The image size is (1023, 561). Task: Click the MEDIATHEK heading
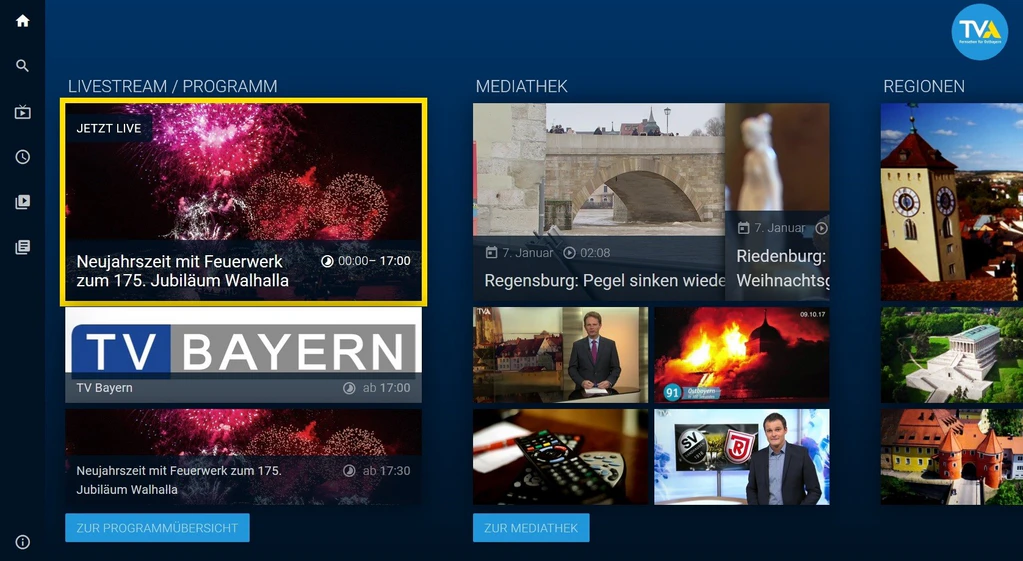point(521,86)
